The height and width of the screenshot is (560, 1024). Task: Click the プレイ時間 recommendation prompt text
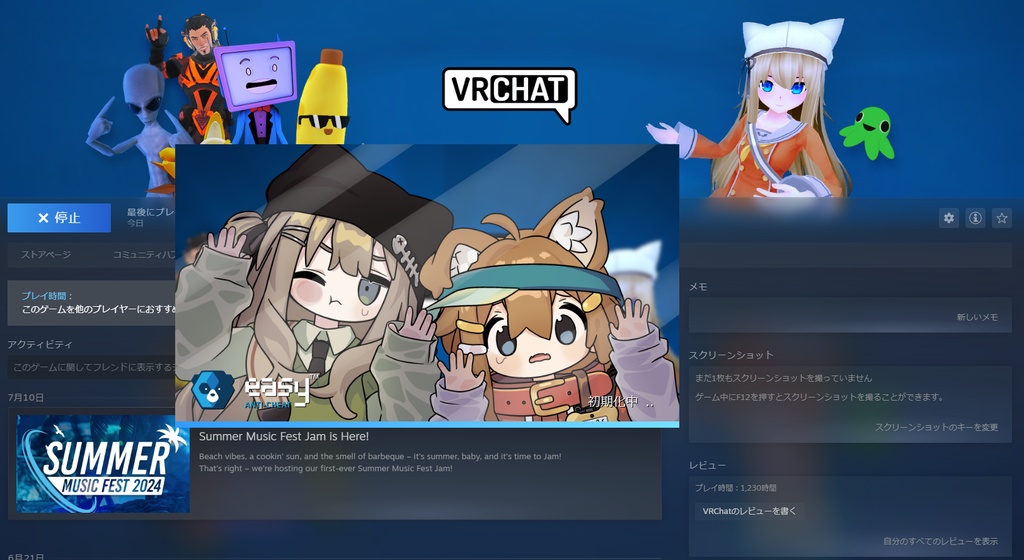[x=98, y=309]
